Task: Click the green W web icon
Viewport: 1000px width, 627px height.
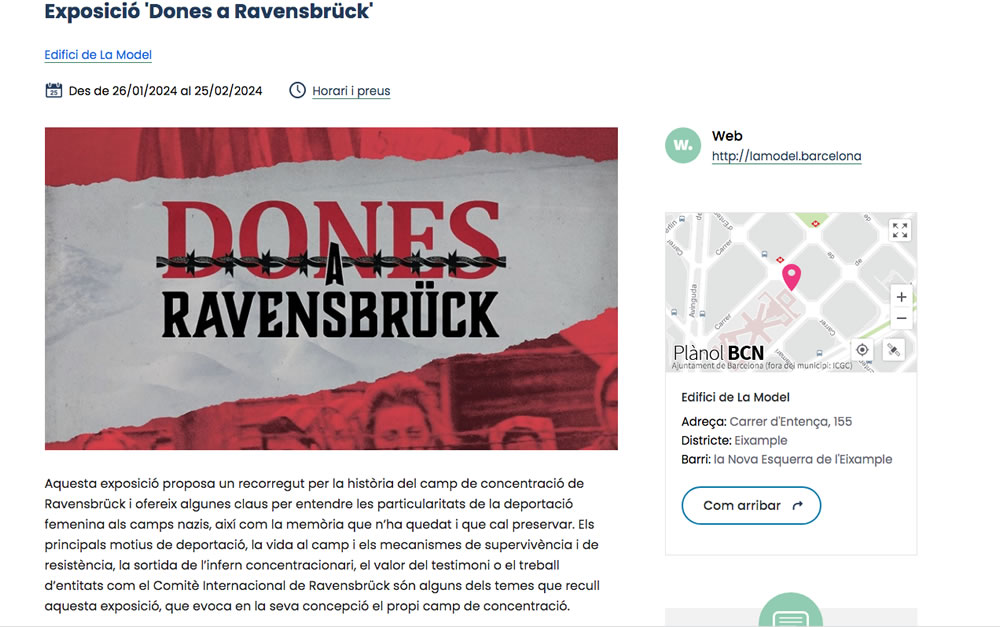Action: click(x=683, y=145)
